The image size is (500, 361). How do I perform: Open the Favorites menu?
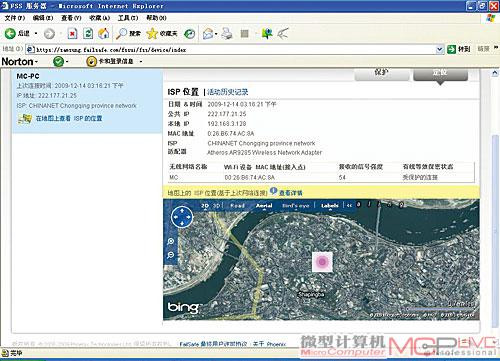coord(100,18)
